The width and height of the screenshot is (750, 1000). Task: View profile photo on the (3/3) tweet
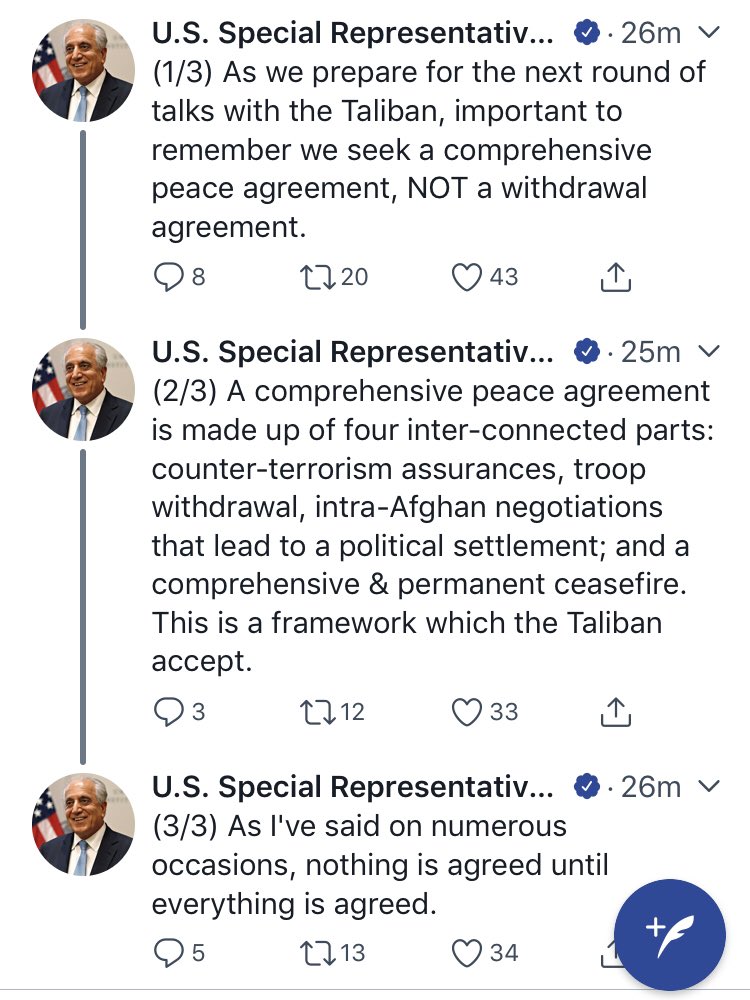(84, 825)
